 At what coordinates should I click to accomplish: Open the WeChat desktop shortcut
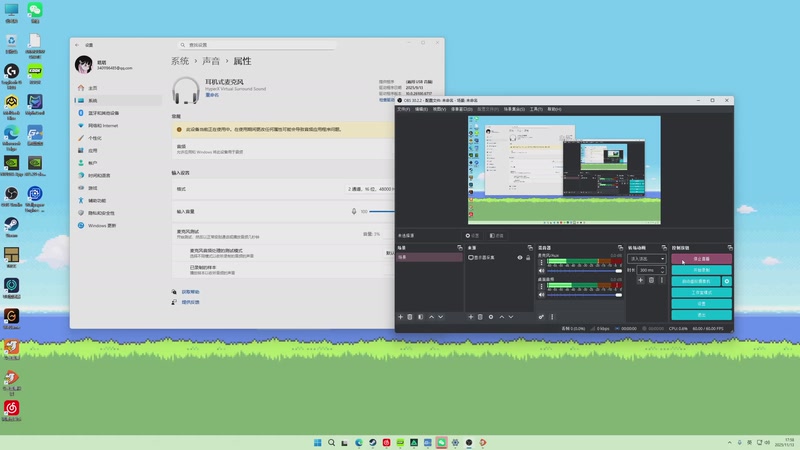(35, 12)
